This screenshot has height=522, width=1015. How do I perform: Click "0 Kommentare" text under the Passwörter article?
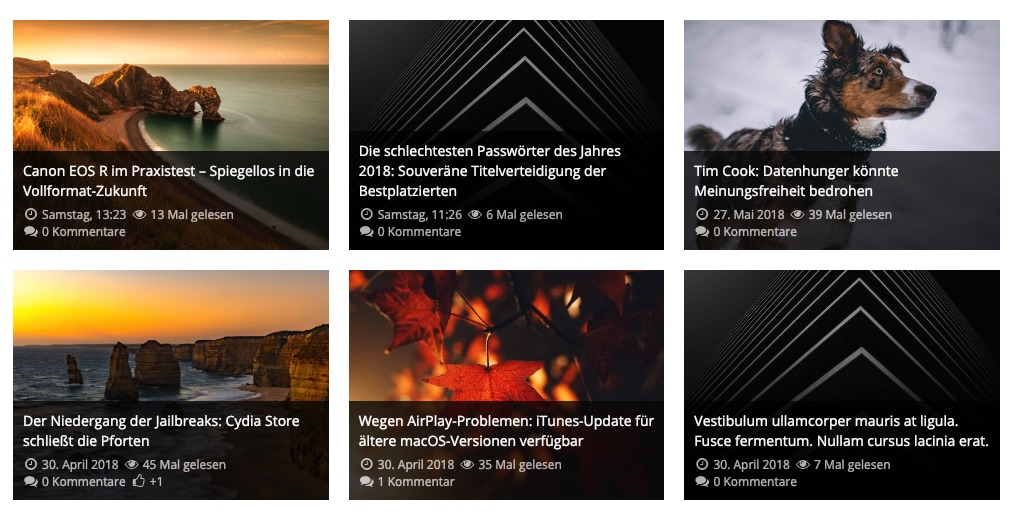pyautogui.click(x=419, y=232)
